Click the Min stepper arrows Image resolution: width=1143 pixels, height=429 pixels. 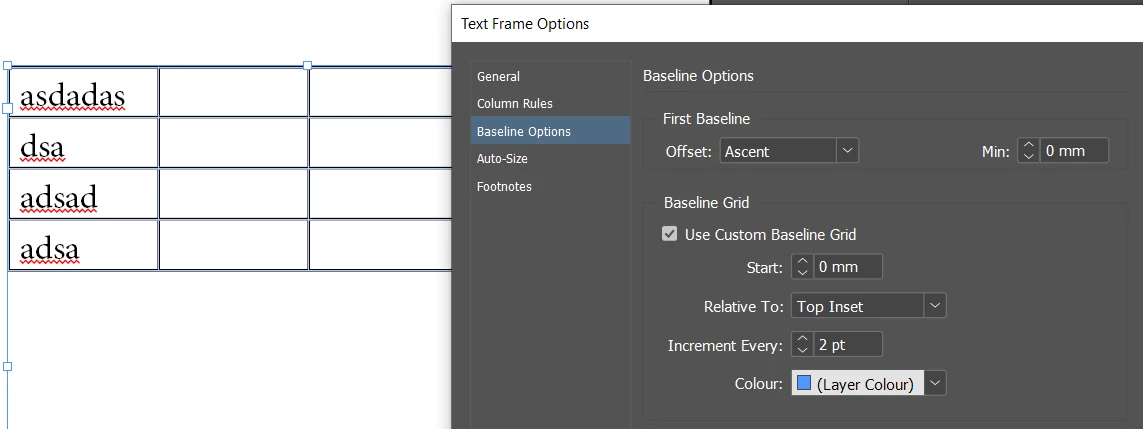1028,151
